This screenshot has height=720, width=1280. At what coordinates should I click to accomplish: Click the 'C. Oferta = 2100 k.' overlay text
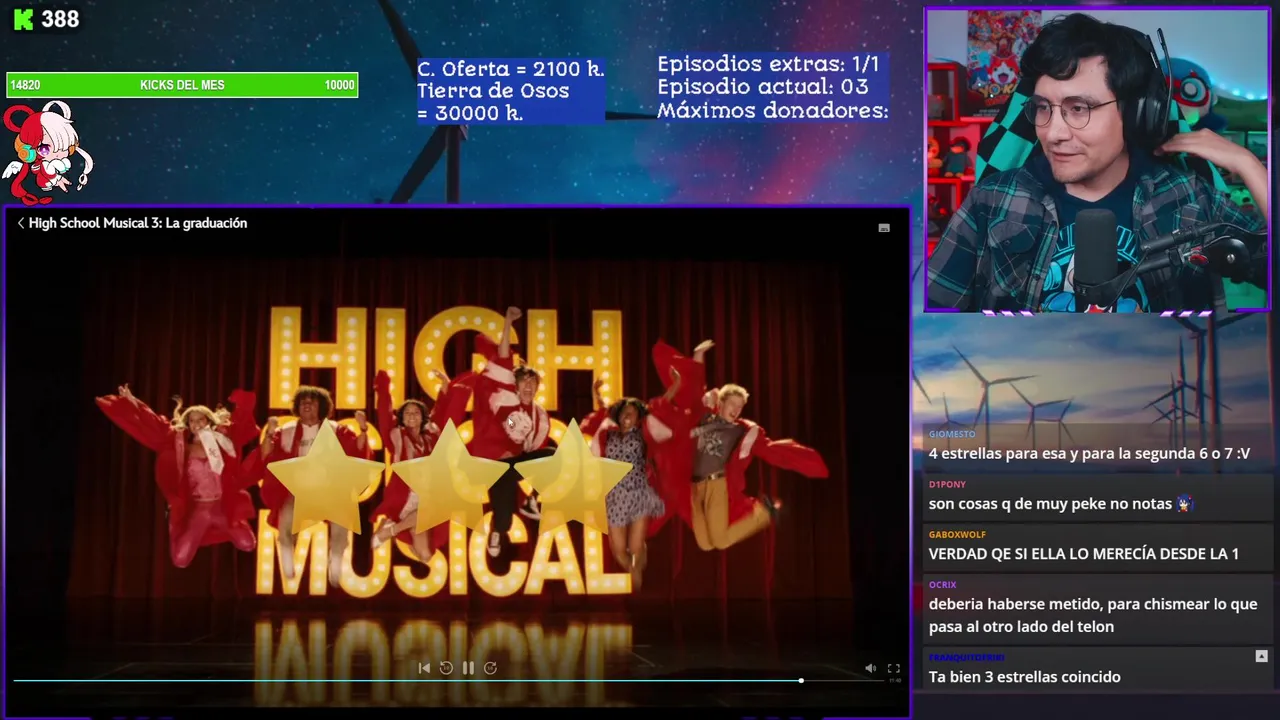click(510, 68)
